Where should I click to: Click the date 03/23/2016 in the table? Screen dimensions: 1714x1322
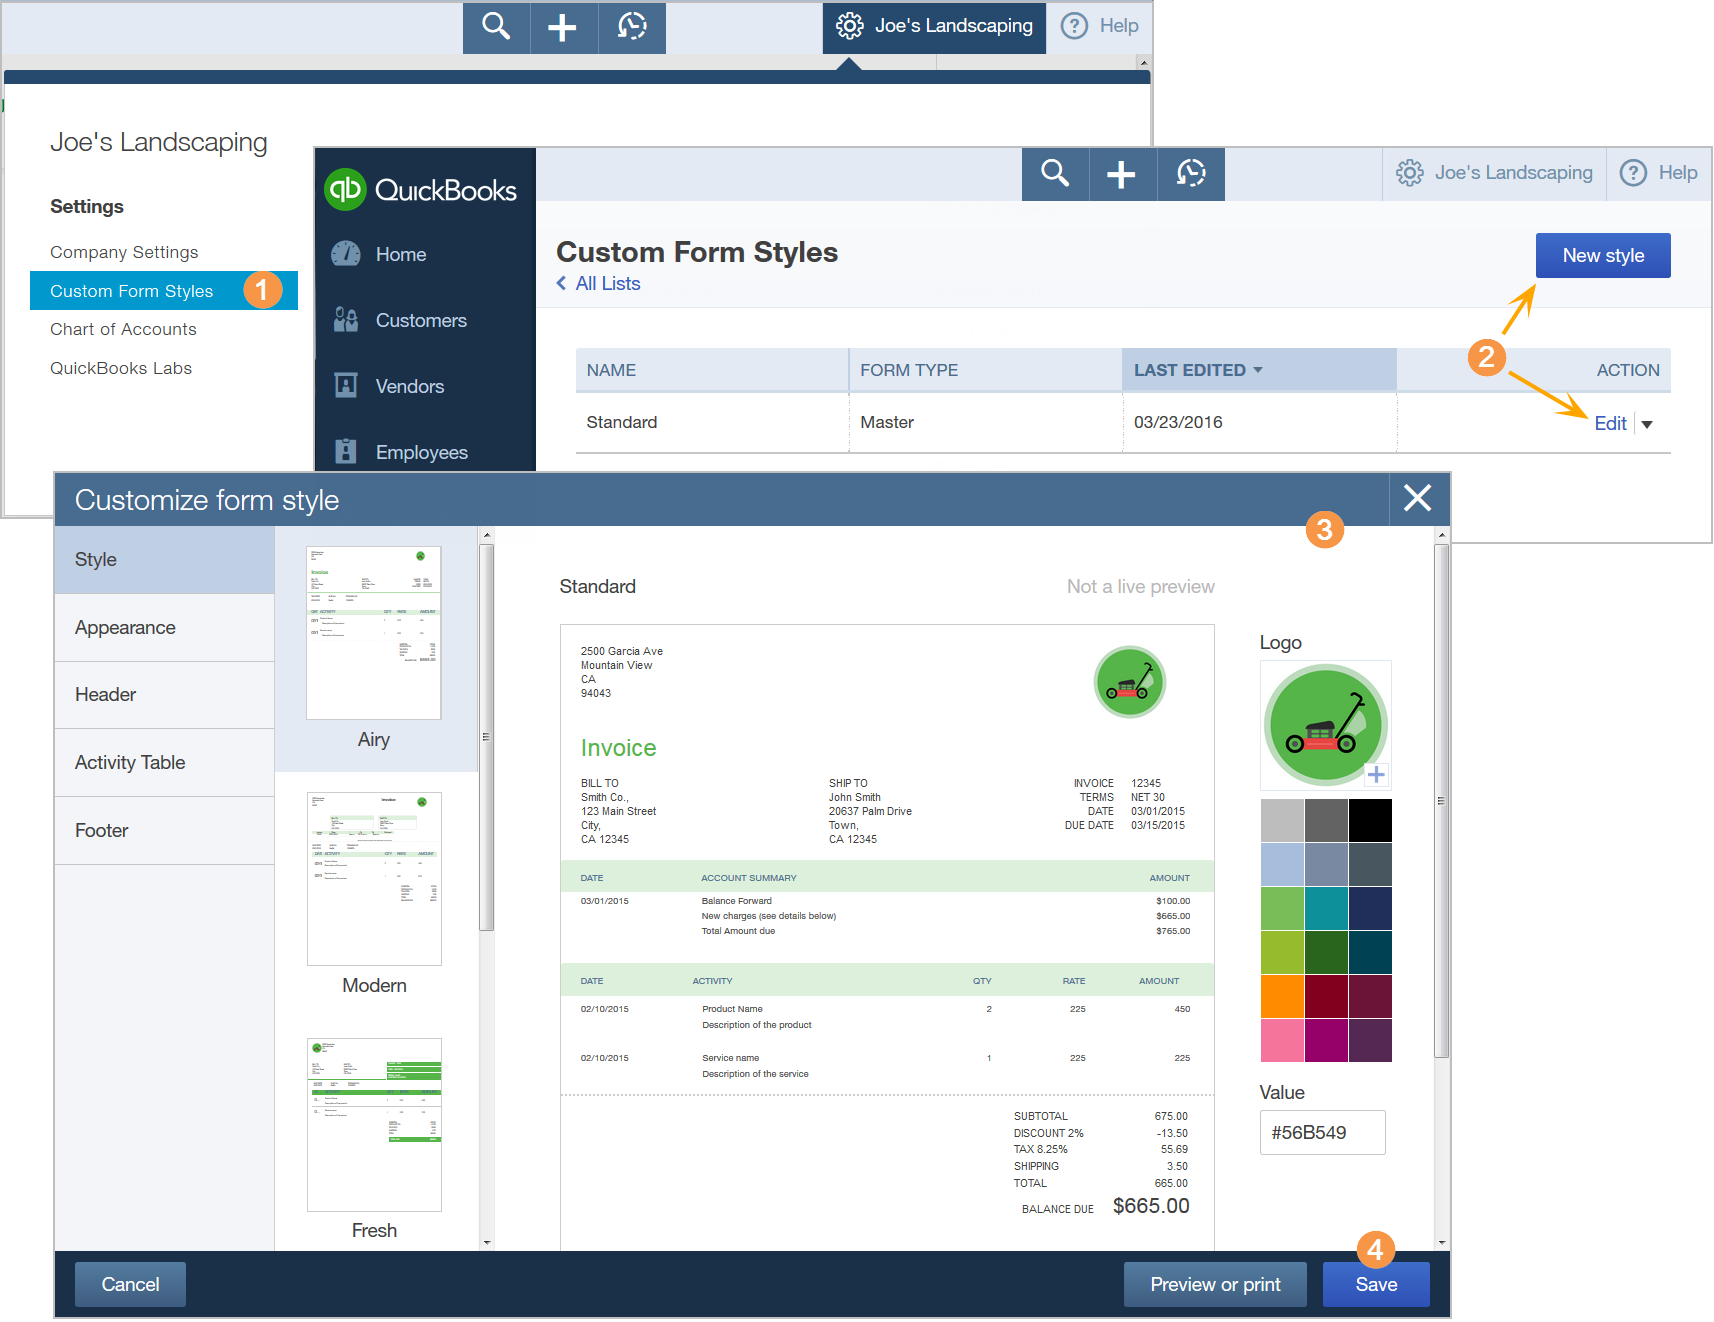(1178, 422)
